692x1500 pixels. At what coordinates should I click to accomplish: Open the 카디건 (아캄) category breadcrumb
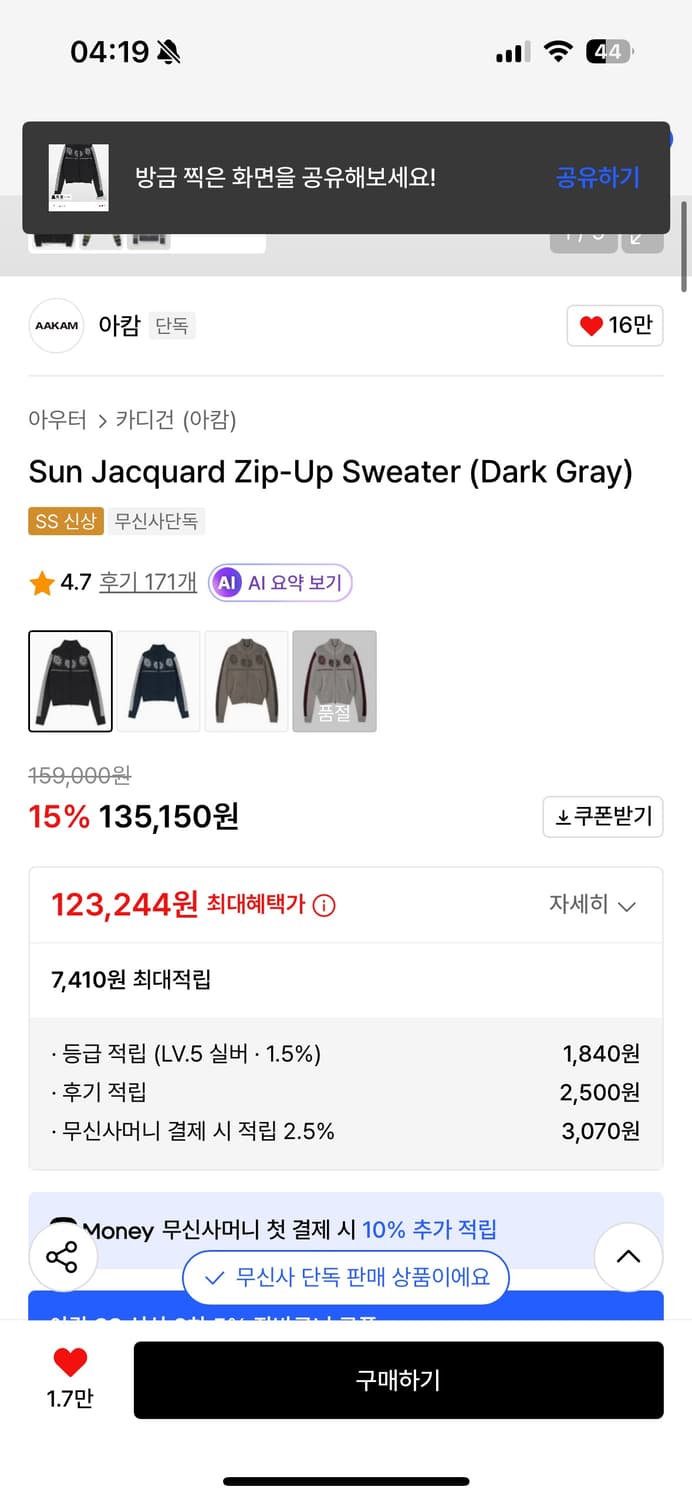(176, 420)
